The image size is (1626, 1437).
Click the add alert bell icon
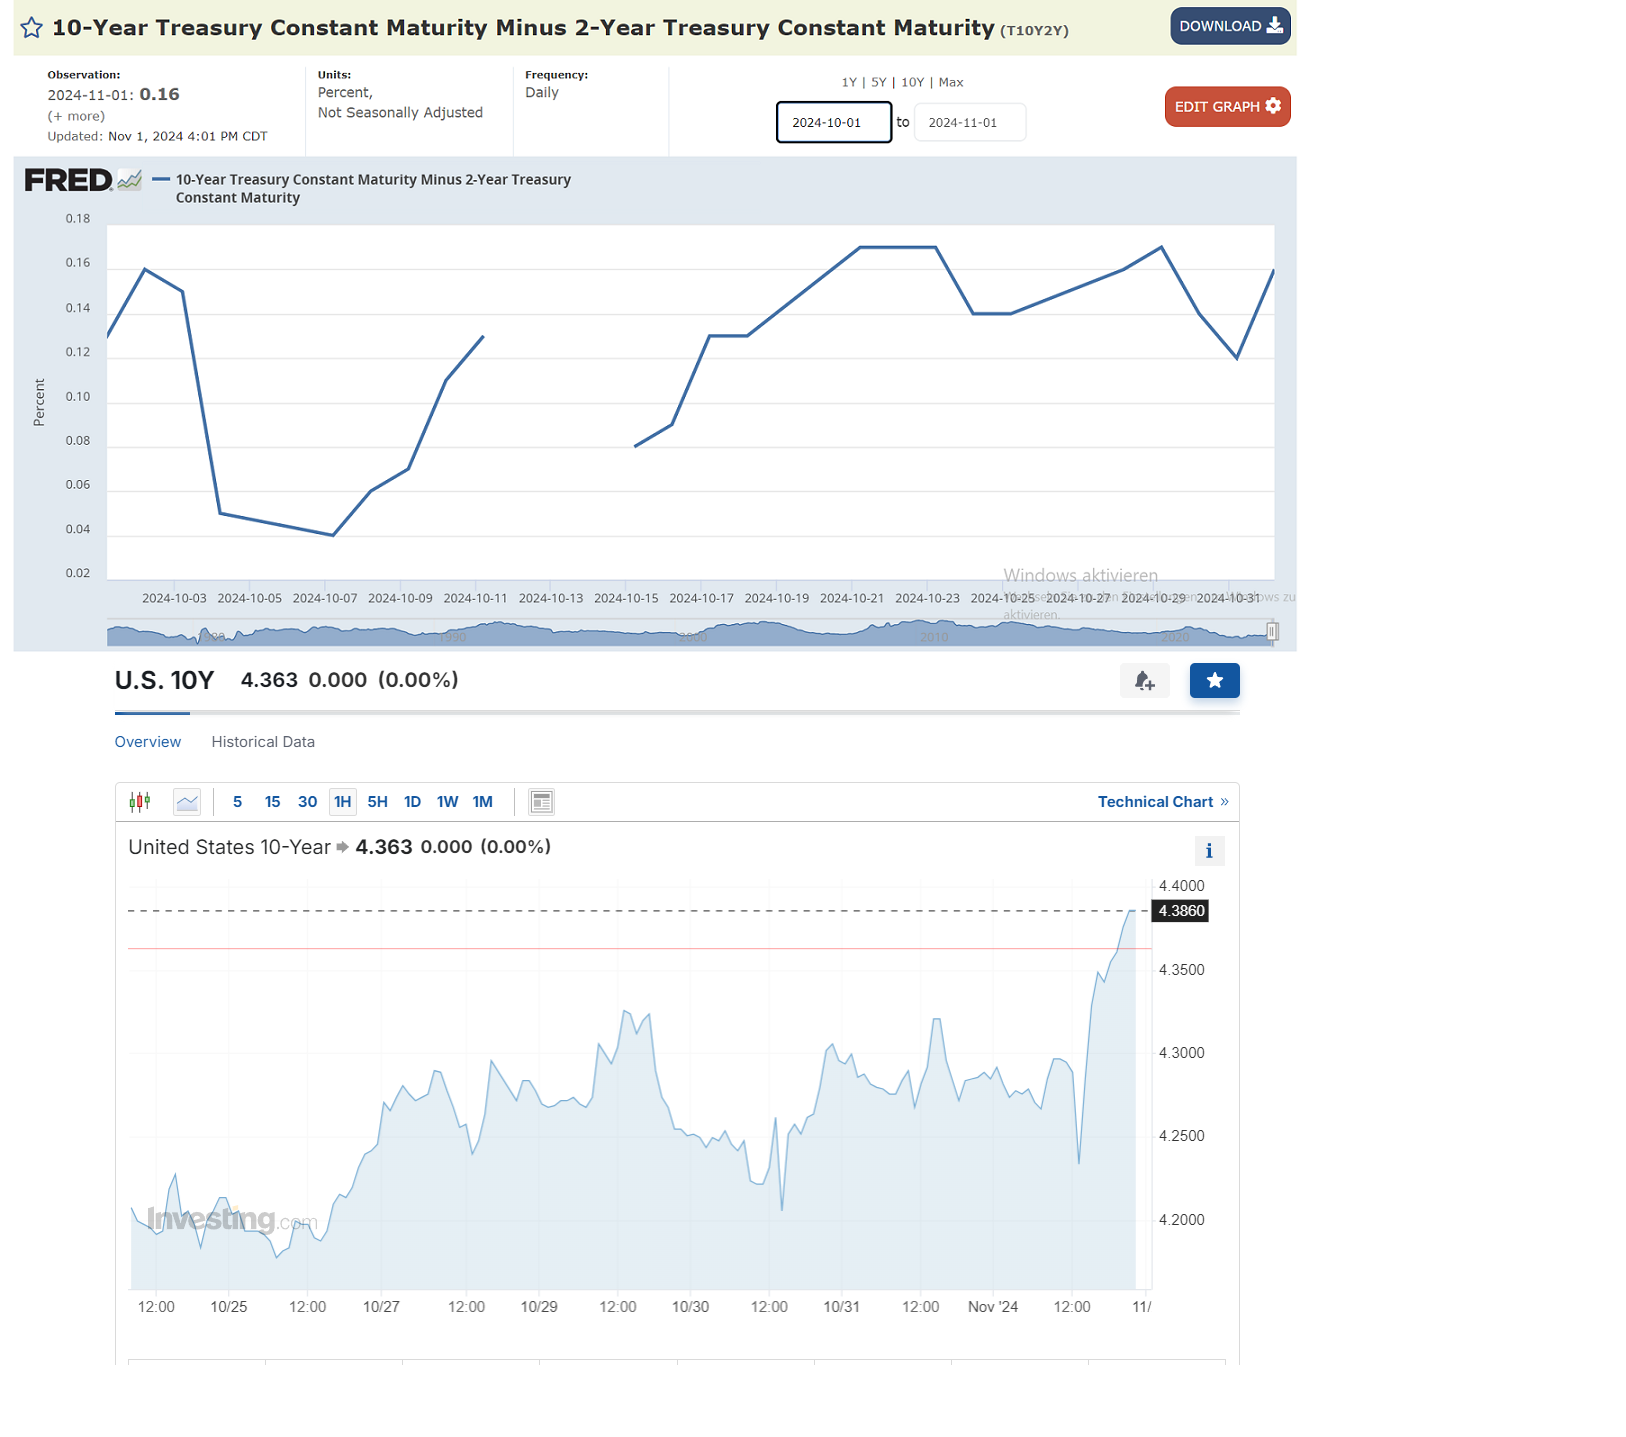point(1144,681)
